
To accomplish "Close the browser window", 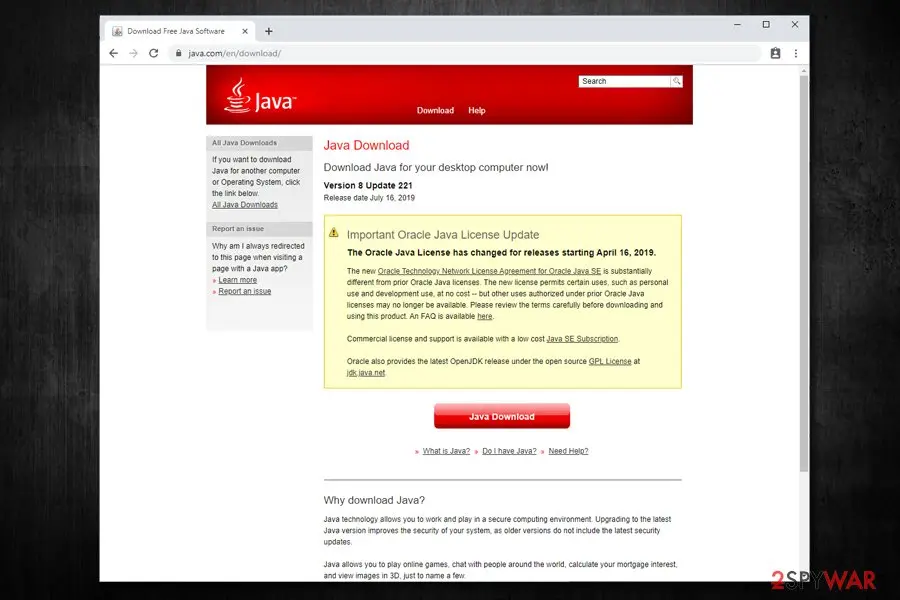I will tap(794, 24).
